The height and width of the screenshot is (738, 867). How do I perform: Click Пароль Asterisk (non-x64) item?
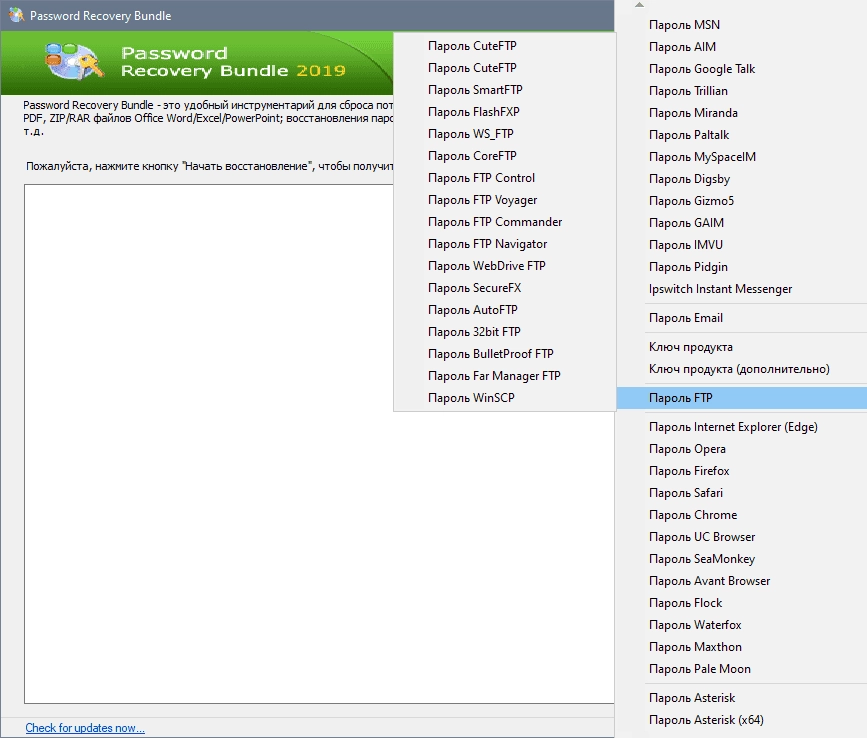pos(741,698)
